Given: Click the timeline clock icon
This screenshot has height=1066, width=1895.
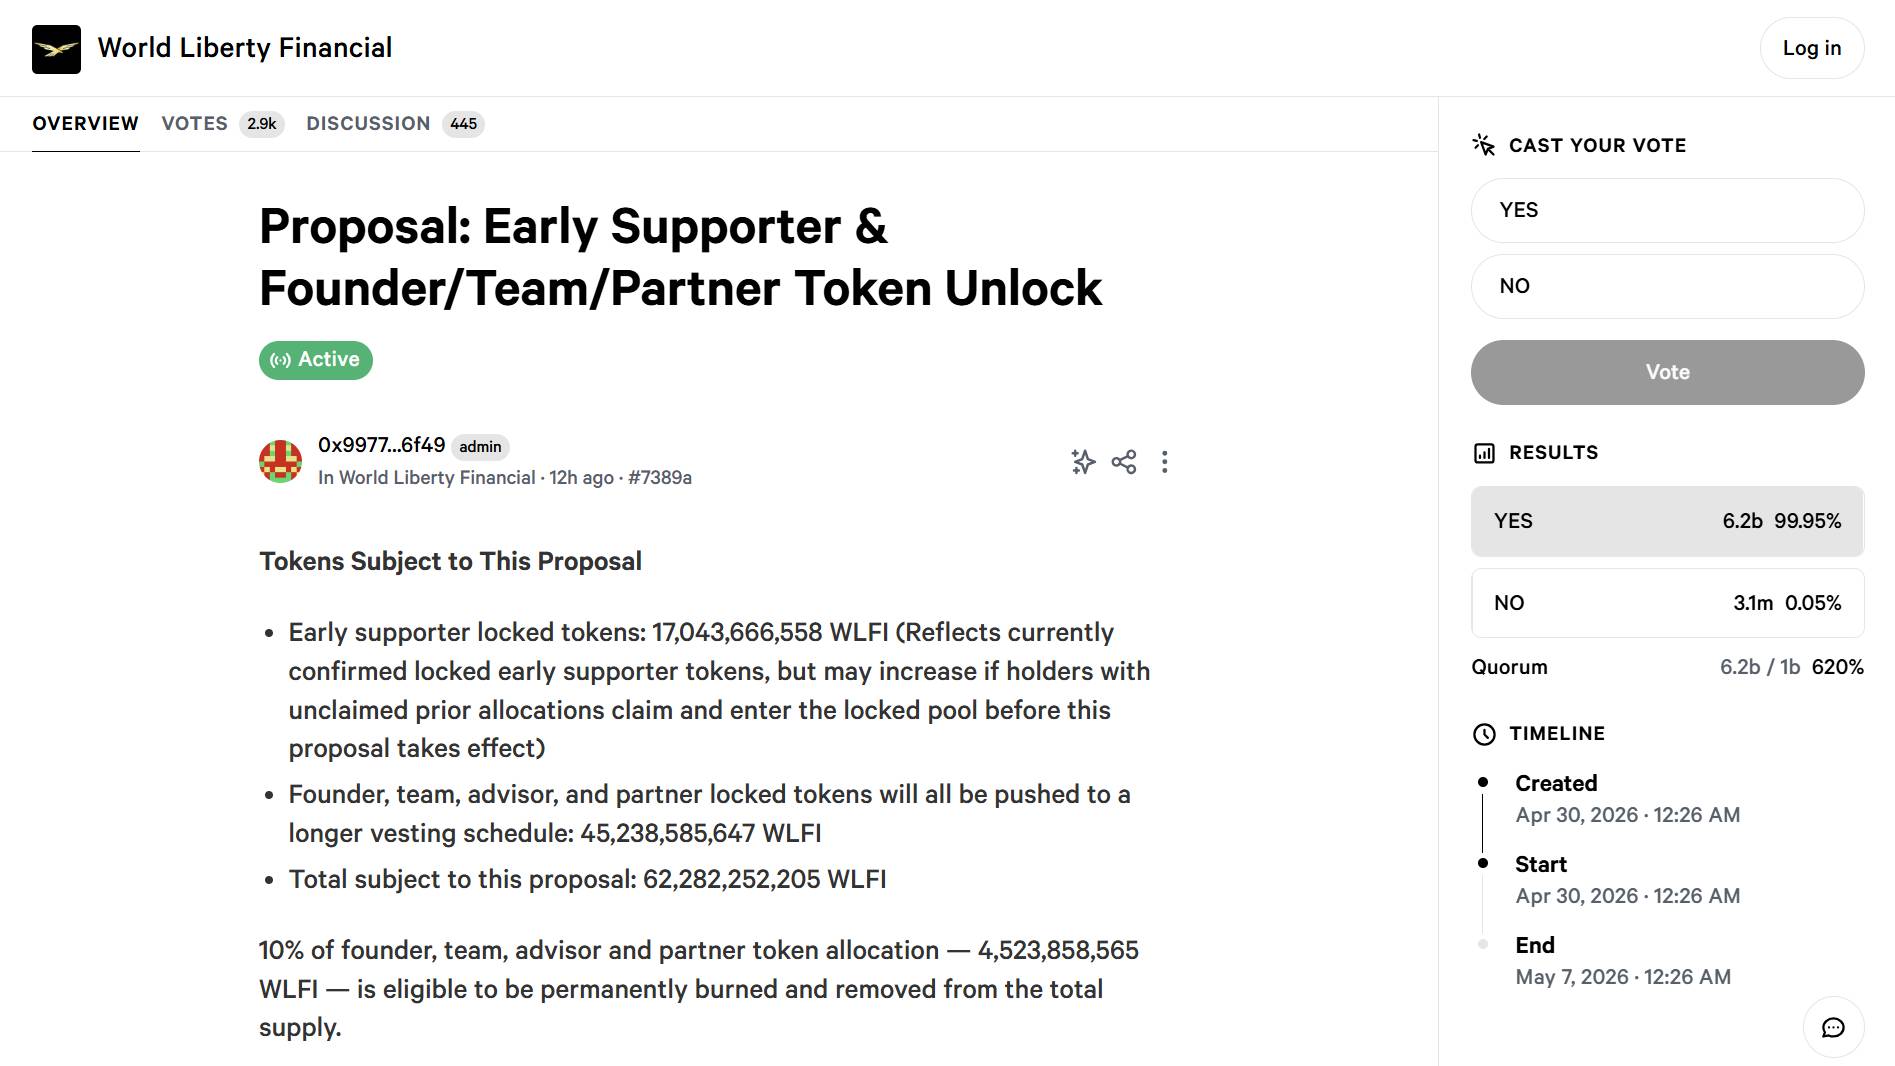Looking at the screenshot, I should coord(1484,734).
